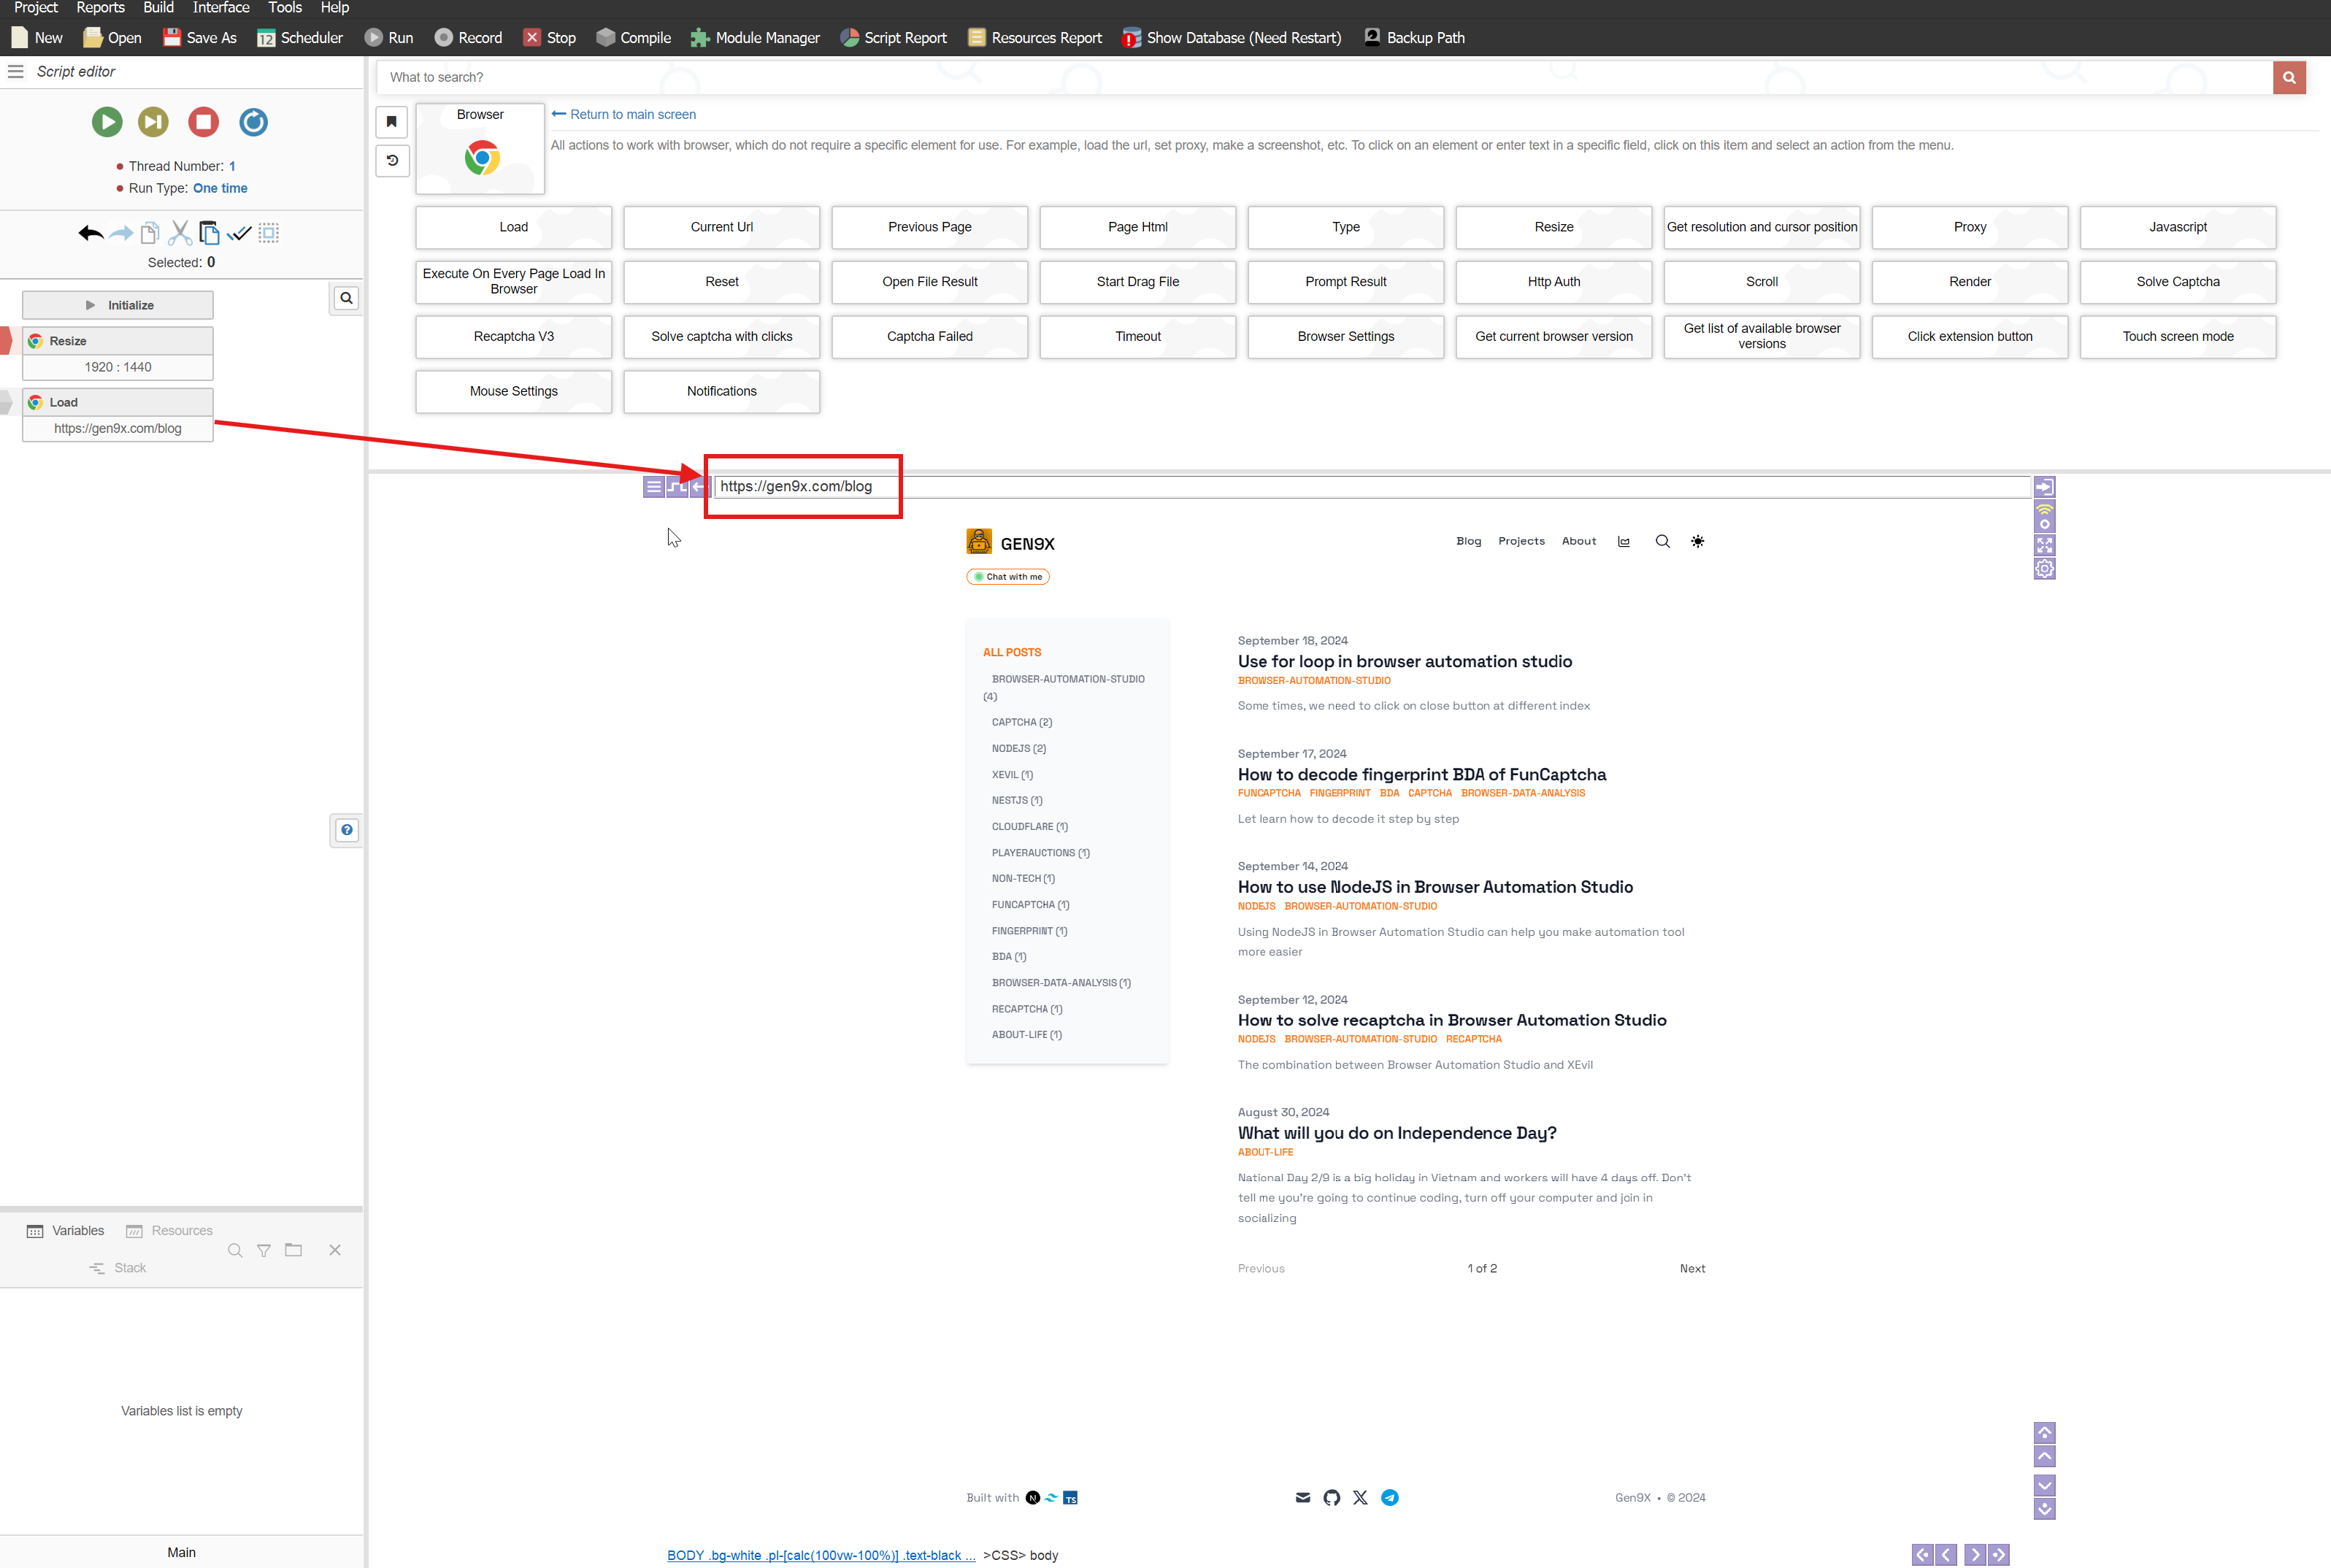Screen dimensions: 2331x1568
Task: Change the Run Type One time value
Action: [220, 188]
